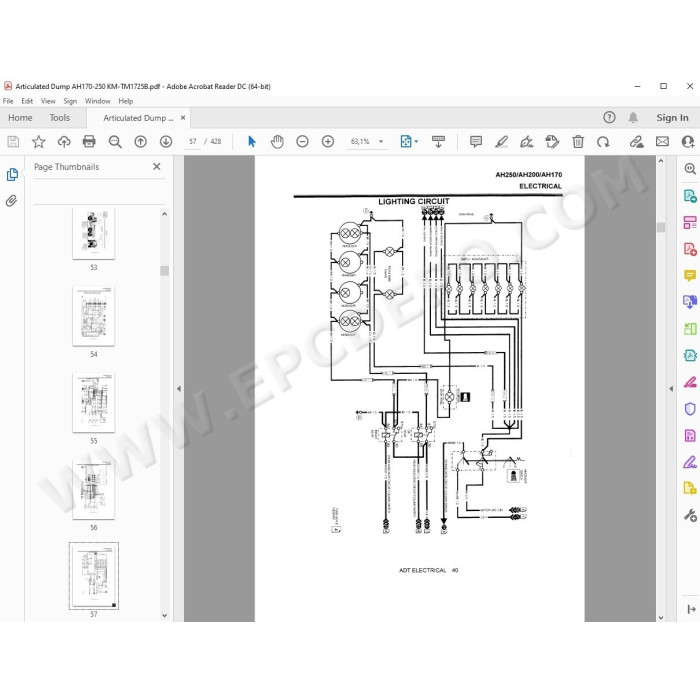
Task: Select page 53 thumbnail
Action: [94, 233]
